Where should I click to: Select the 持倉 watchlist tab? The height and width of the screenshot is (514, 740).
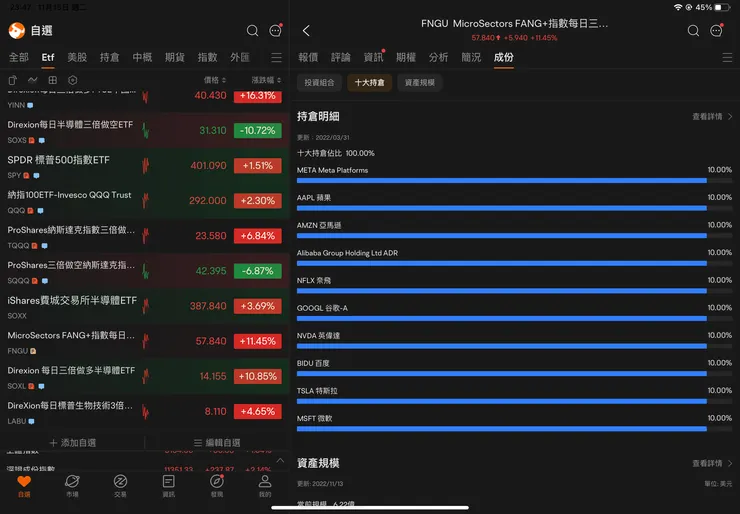pyautogui.click(x=109, y=58)
